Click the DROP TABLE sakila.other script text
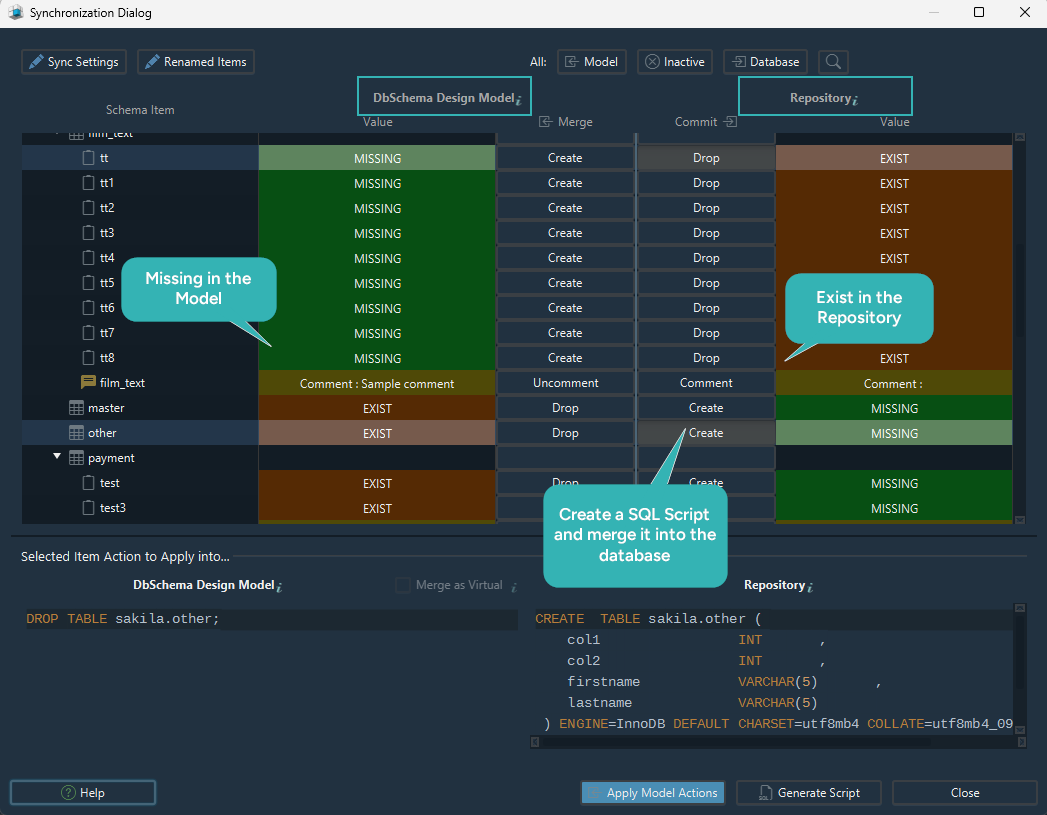Viewport: 1047px width, 815px height. point(123,619)
